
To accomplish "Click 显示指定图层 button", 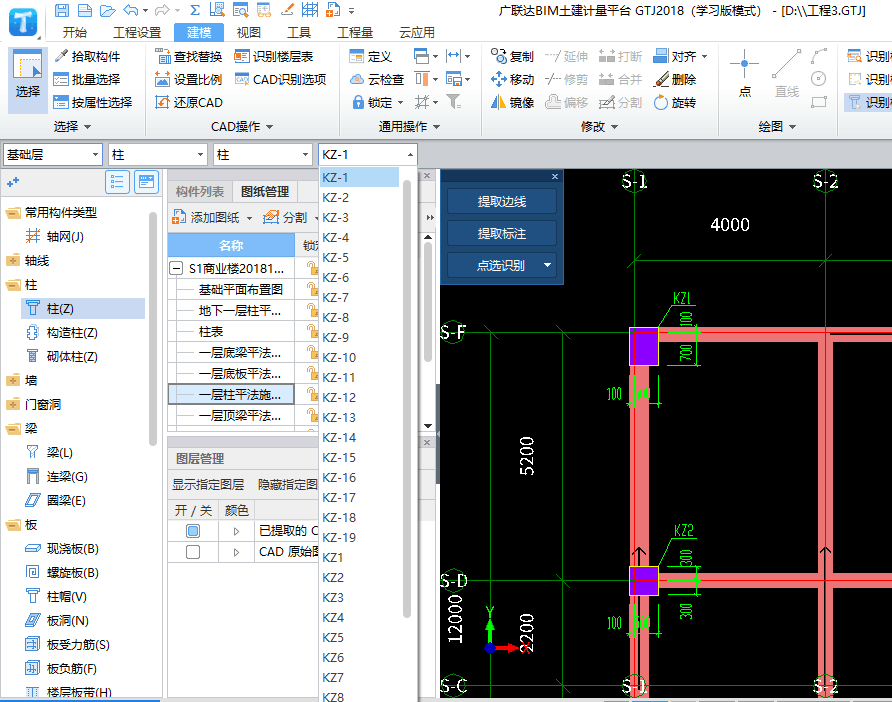I will coord(208,485).
